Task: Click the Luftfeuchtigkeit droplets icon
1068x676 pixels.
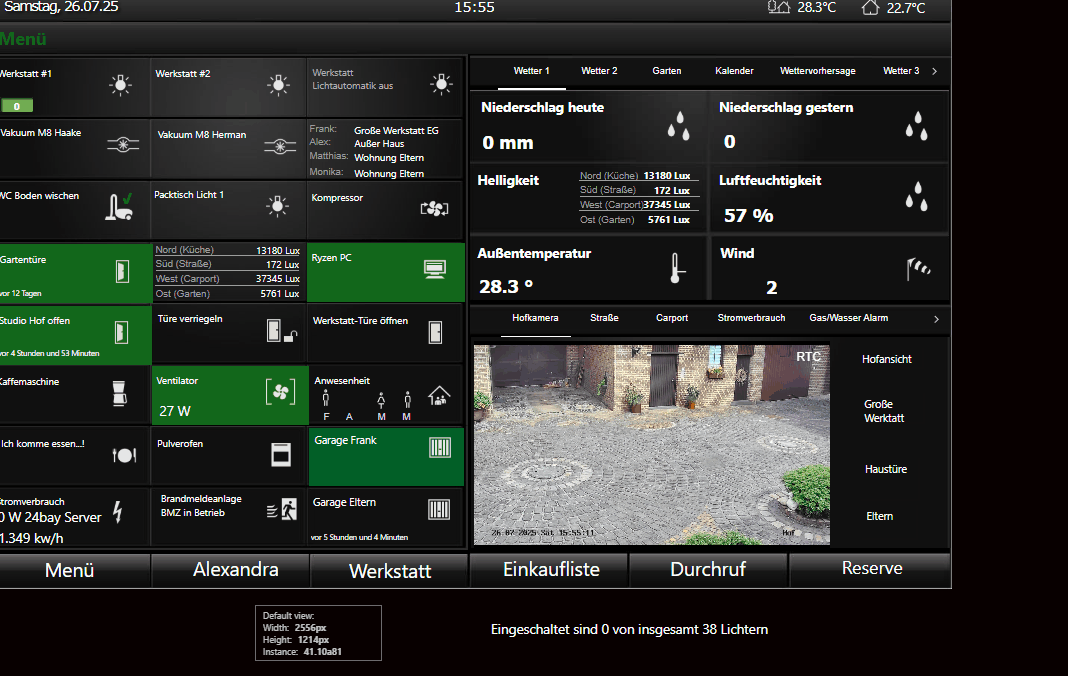Action: click(917, 196)
